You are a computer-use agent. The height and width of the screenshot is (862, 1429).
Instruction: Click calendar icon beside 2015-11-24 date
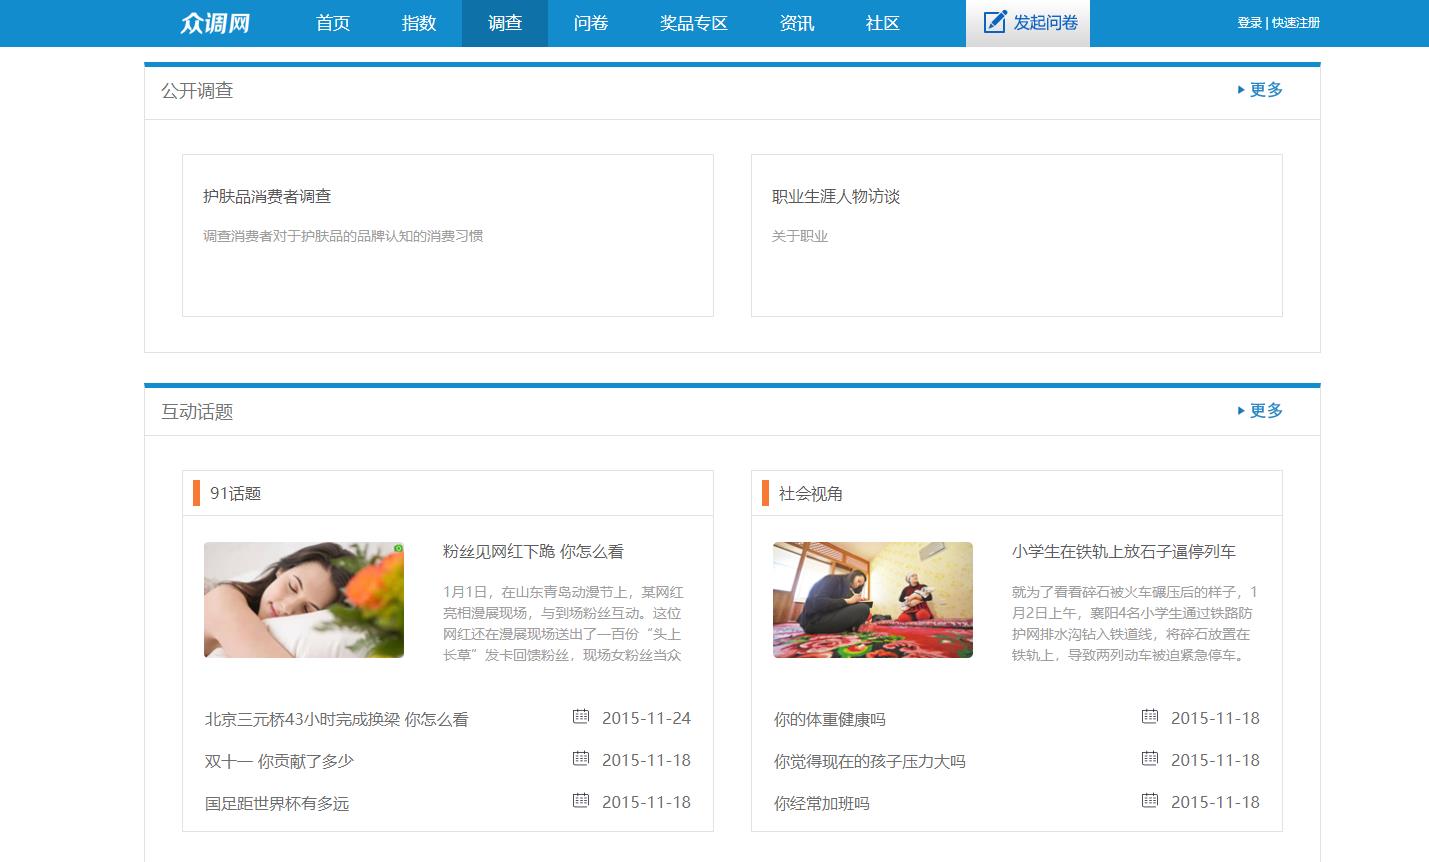click(581, 716)
